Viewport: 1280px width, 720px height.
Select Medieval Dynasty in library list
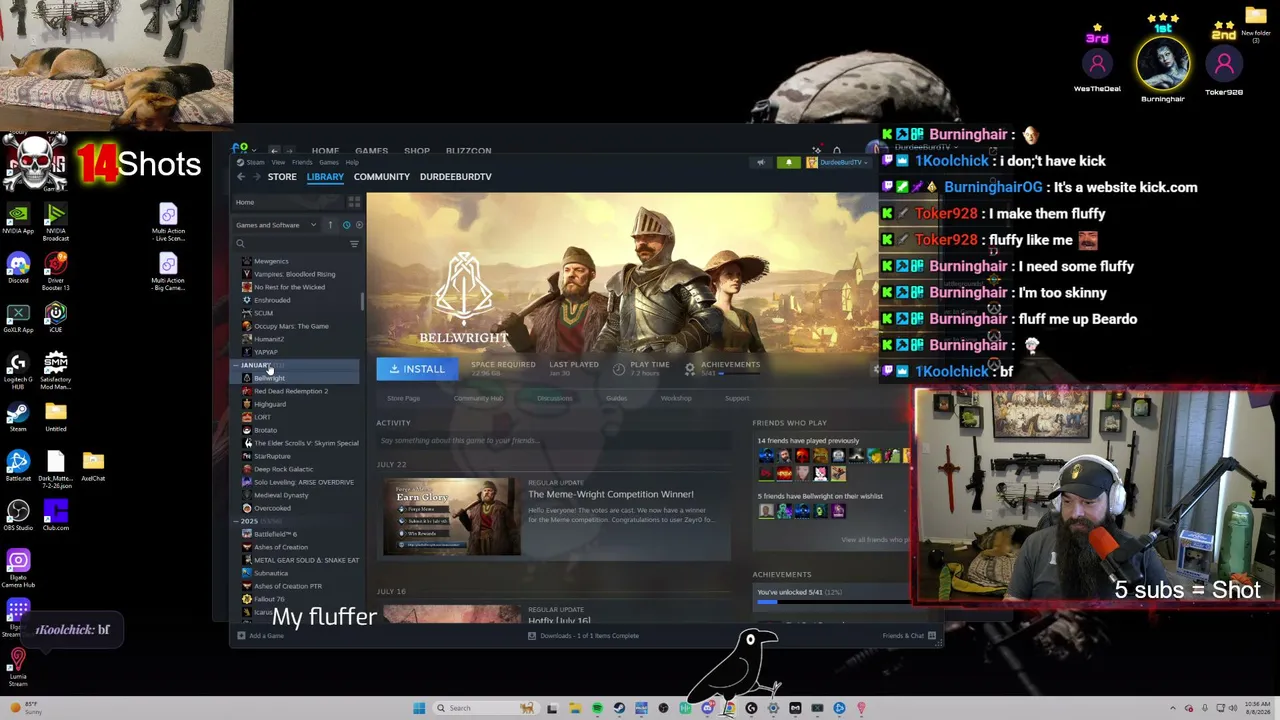tap(281, 495)
